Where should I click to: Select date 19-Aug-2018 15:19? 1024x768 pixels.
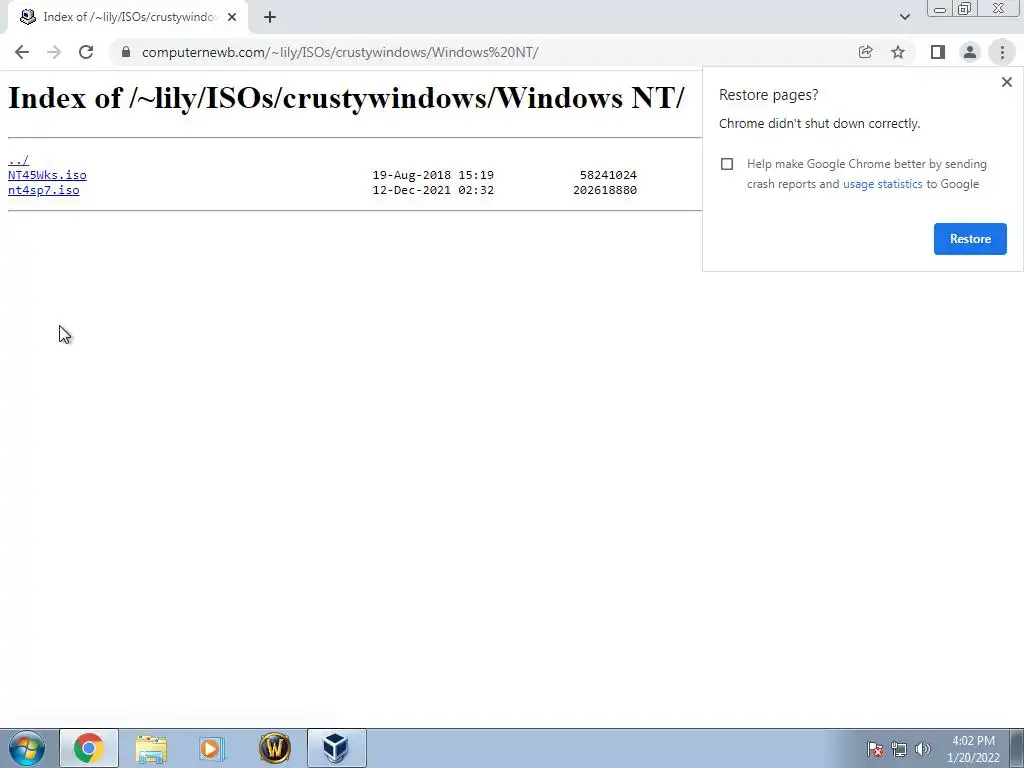click(x=433, y=175)
